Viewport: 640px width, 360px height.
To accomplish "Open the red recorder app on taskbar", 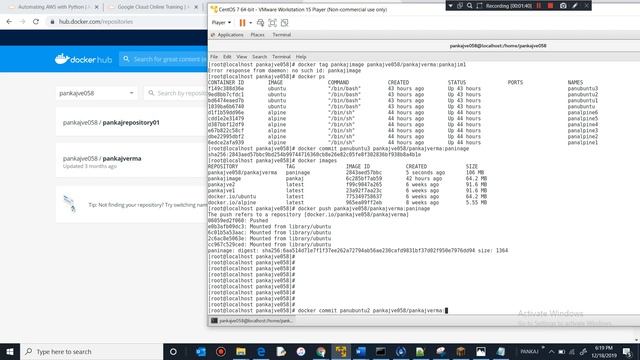I will click(221, 351).
